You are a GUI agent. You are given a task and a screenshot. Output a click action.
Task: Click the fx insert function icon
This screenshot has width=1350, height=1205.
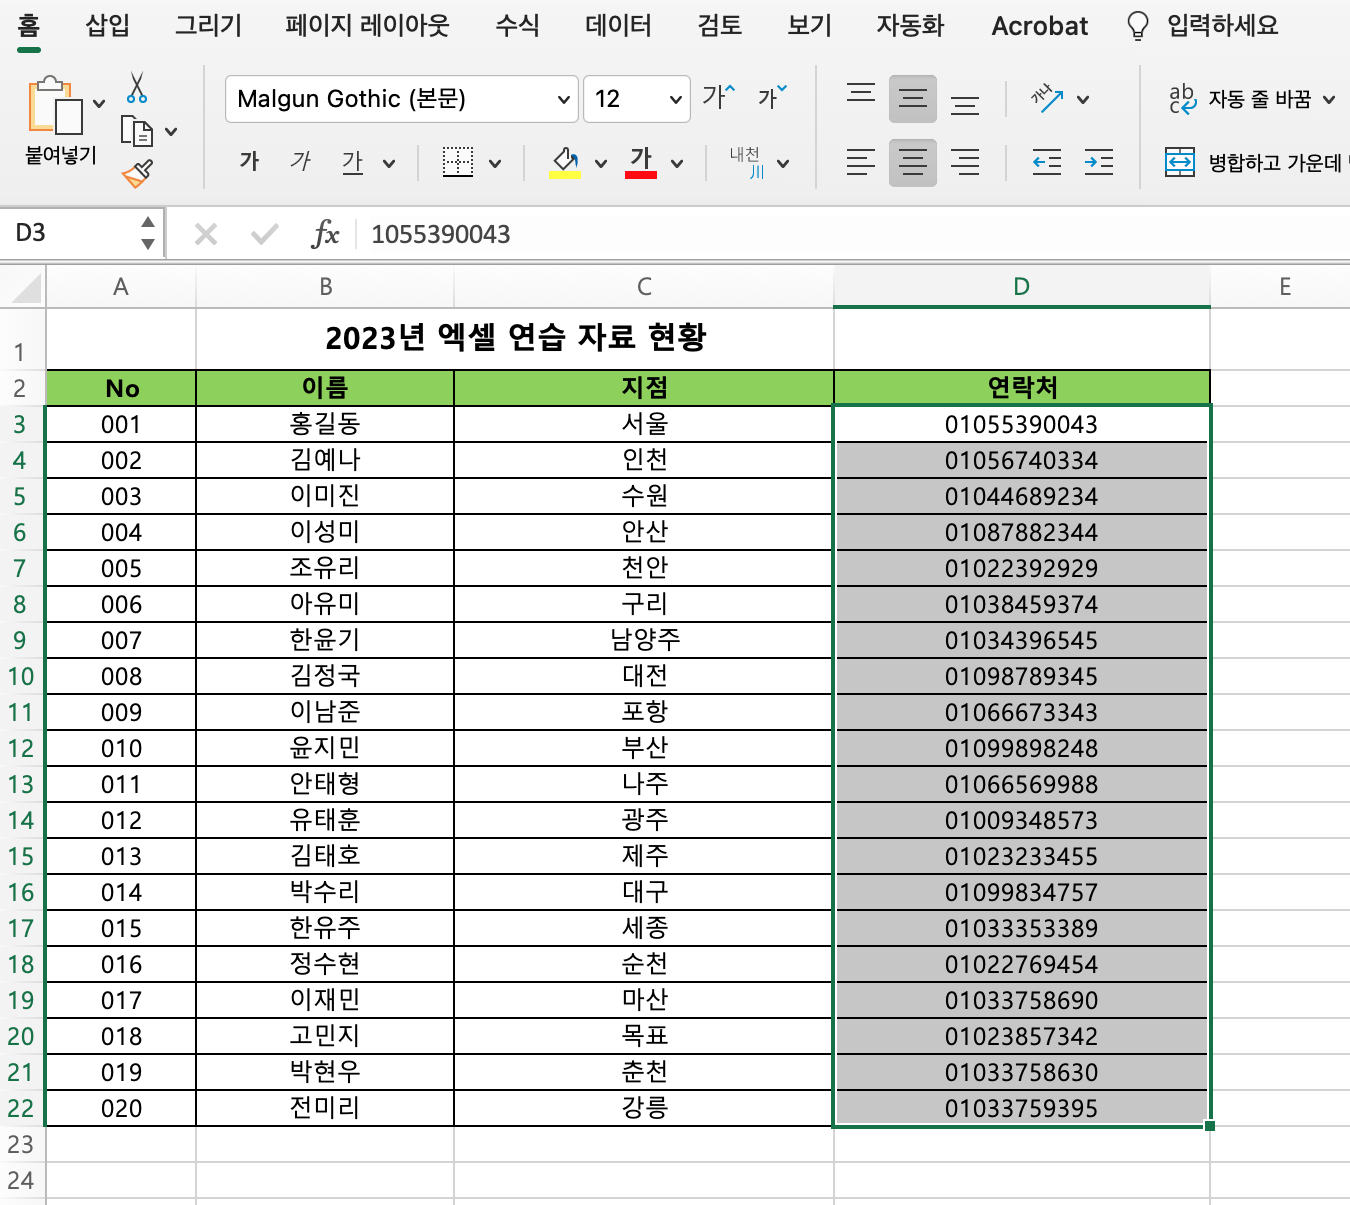click(325, 234)
